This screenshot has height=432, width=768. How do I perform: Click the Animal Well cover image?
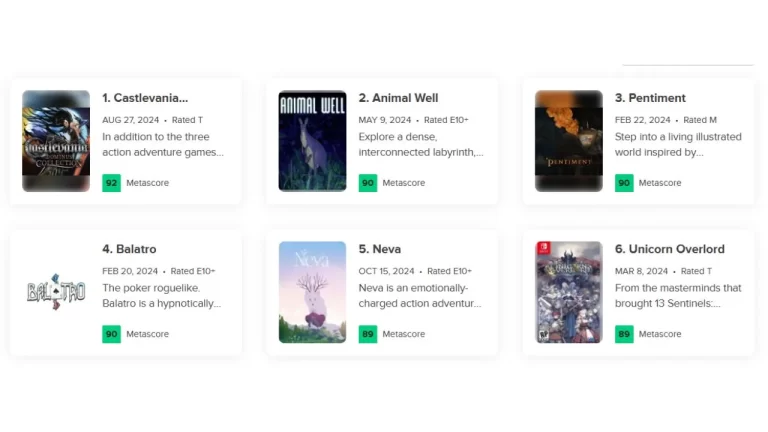click(312, 141)
